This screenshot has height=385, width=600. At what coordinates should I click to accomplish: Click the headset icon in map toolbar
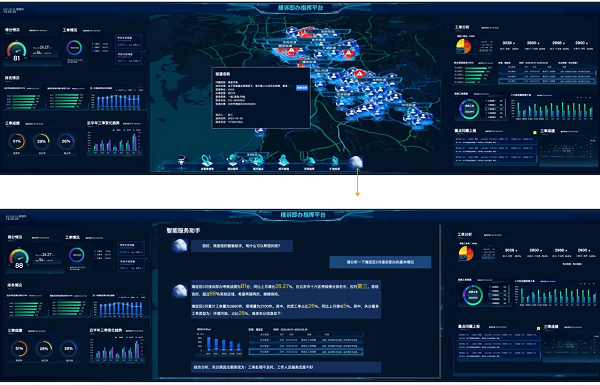point(207,161)
